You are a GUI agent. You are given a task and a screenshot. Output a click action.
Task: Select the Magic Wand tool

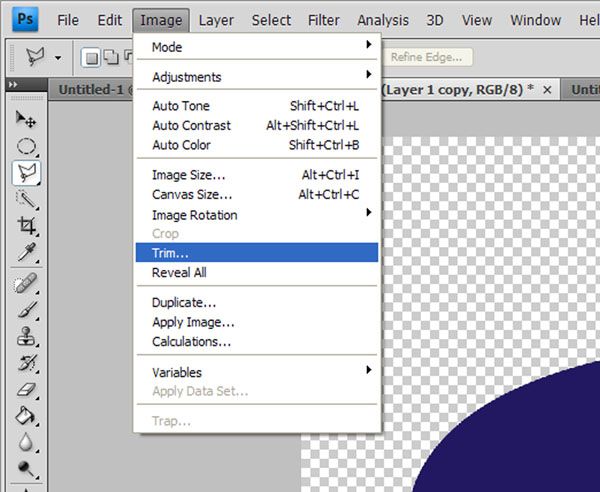tap(26, 199)
